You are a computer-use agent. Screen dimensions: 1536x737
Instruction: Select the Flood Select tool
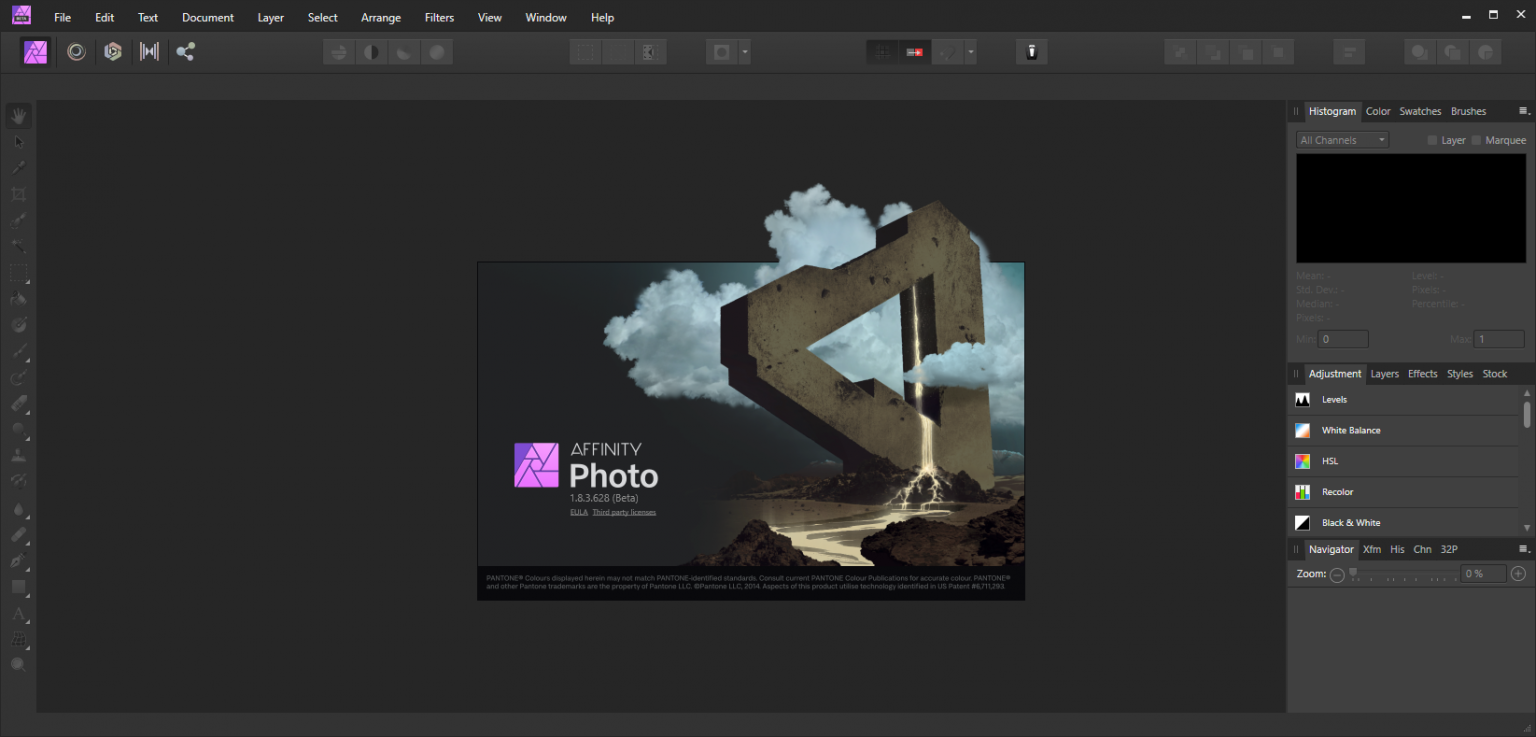[x=19, y=246]
